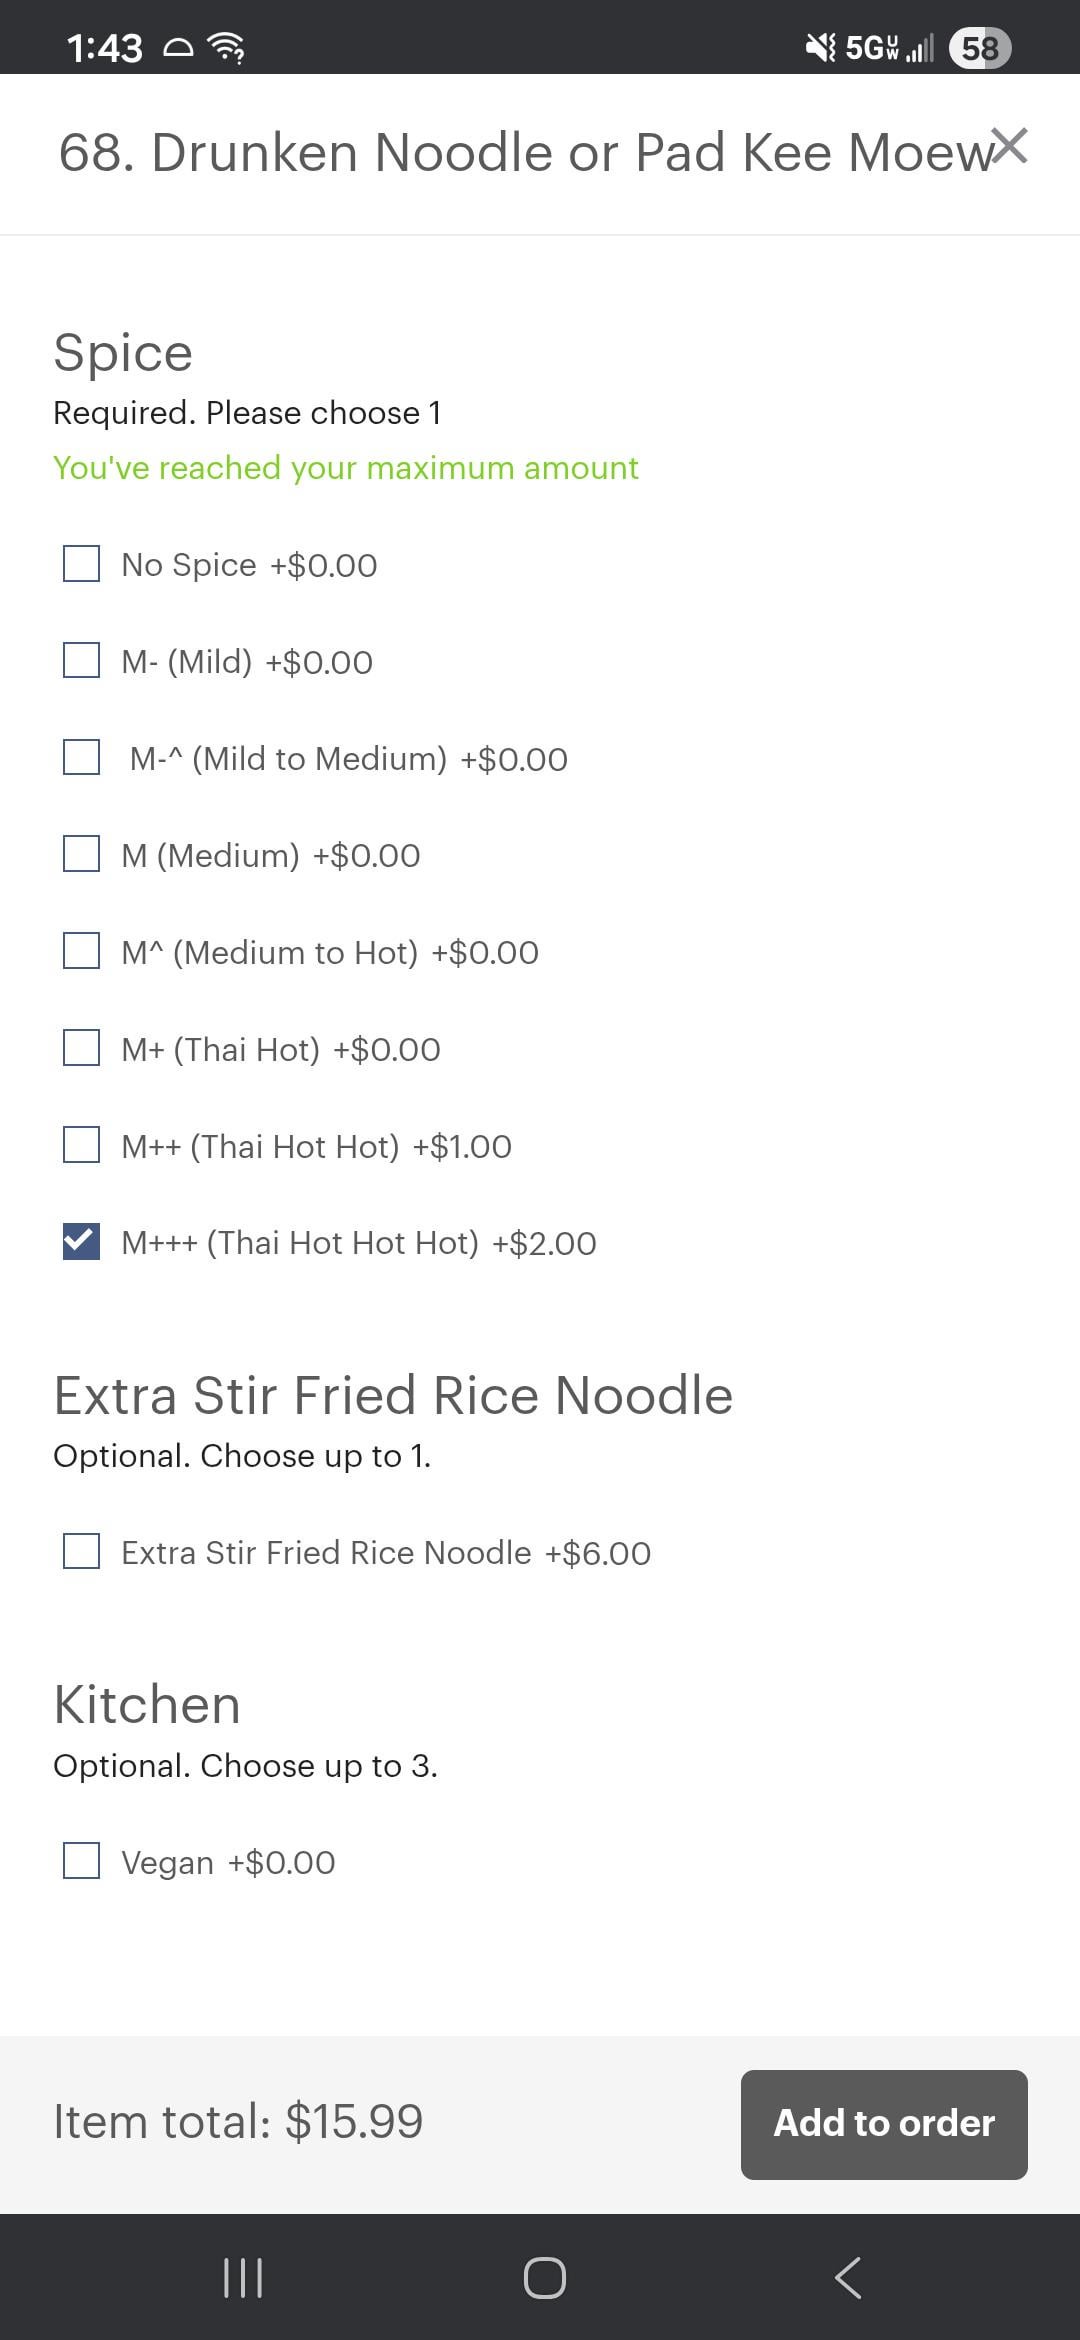
Task: Tap the Wi-Fi status bar icon
Action: point(226,47)
